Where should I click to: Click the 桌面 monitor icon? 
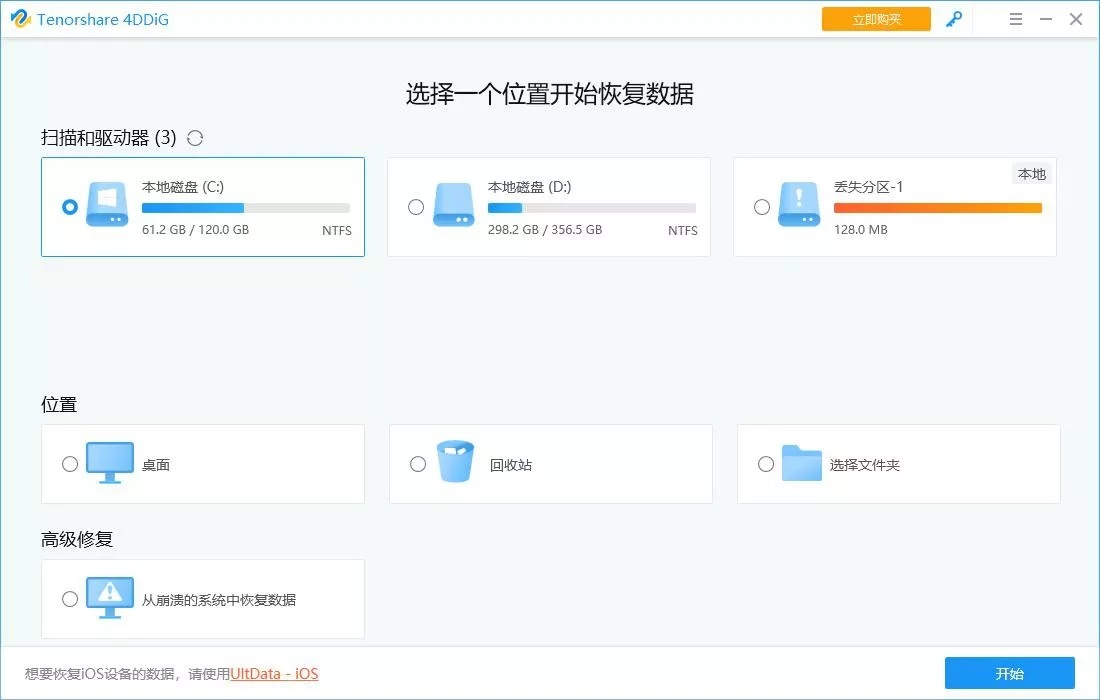tap(109, 463)
